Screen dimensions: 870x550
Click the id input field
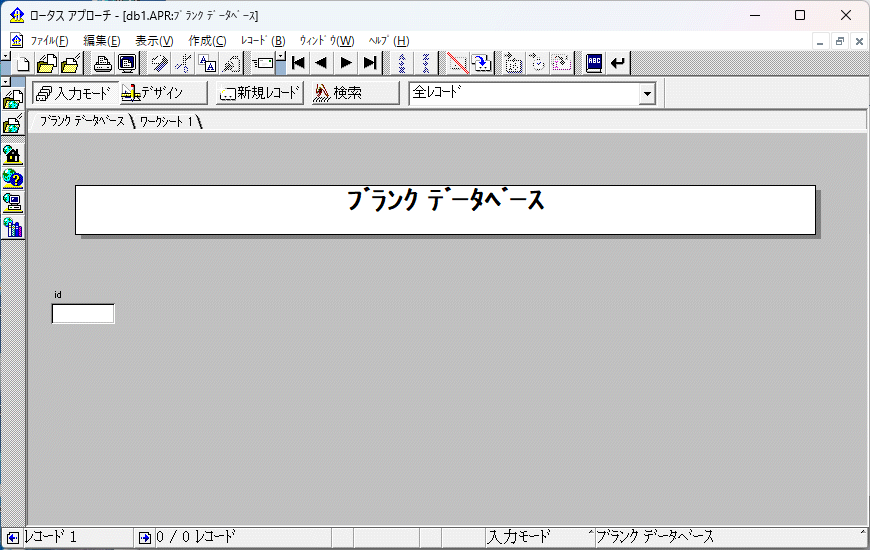coord(83,314)
